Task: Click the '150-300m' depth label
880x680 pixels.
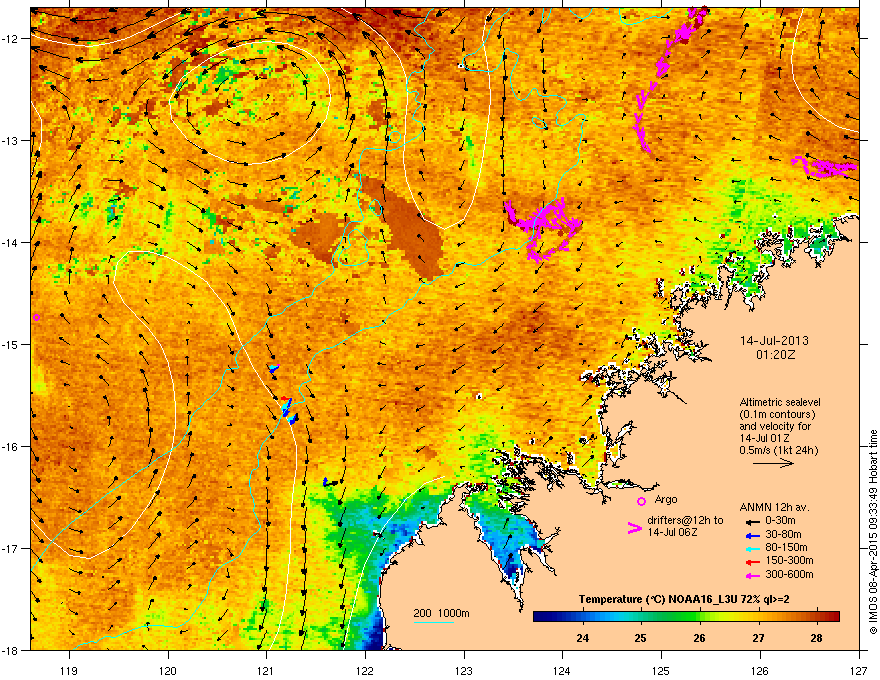Action: (789, 560)
